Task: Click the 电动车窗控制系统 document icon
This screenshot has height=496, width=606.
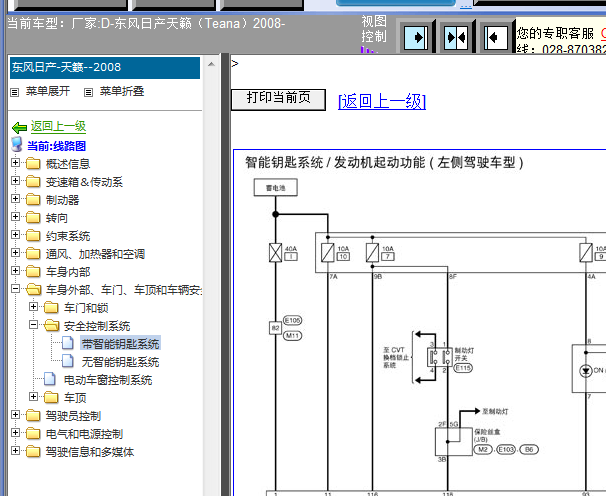Action: click(50, 379)
